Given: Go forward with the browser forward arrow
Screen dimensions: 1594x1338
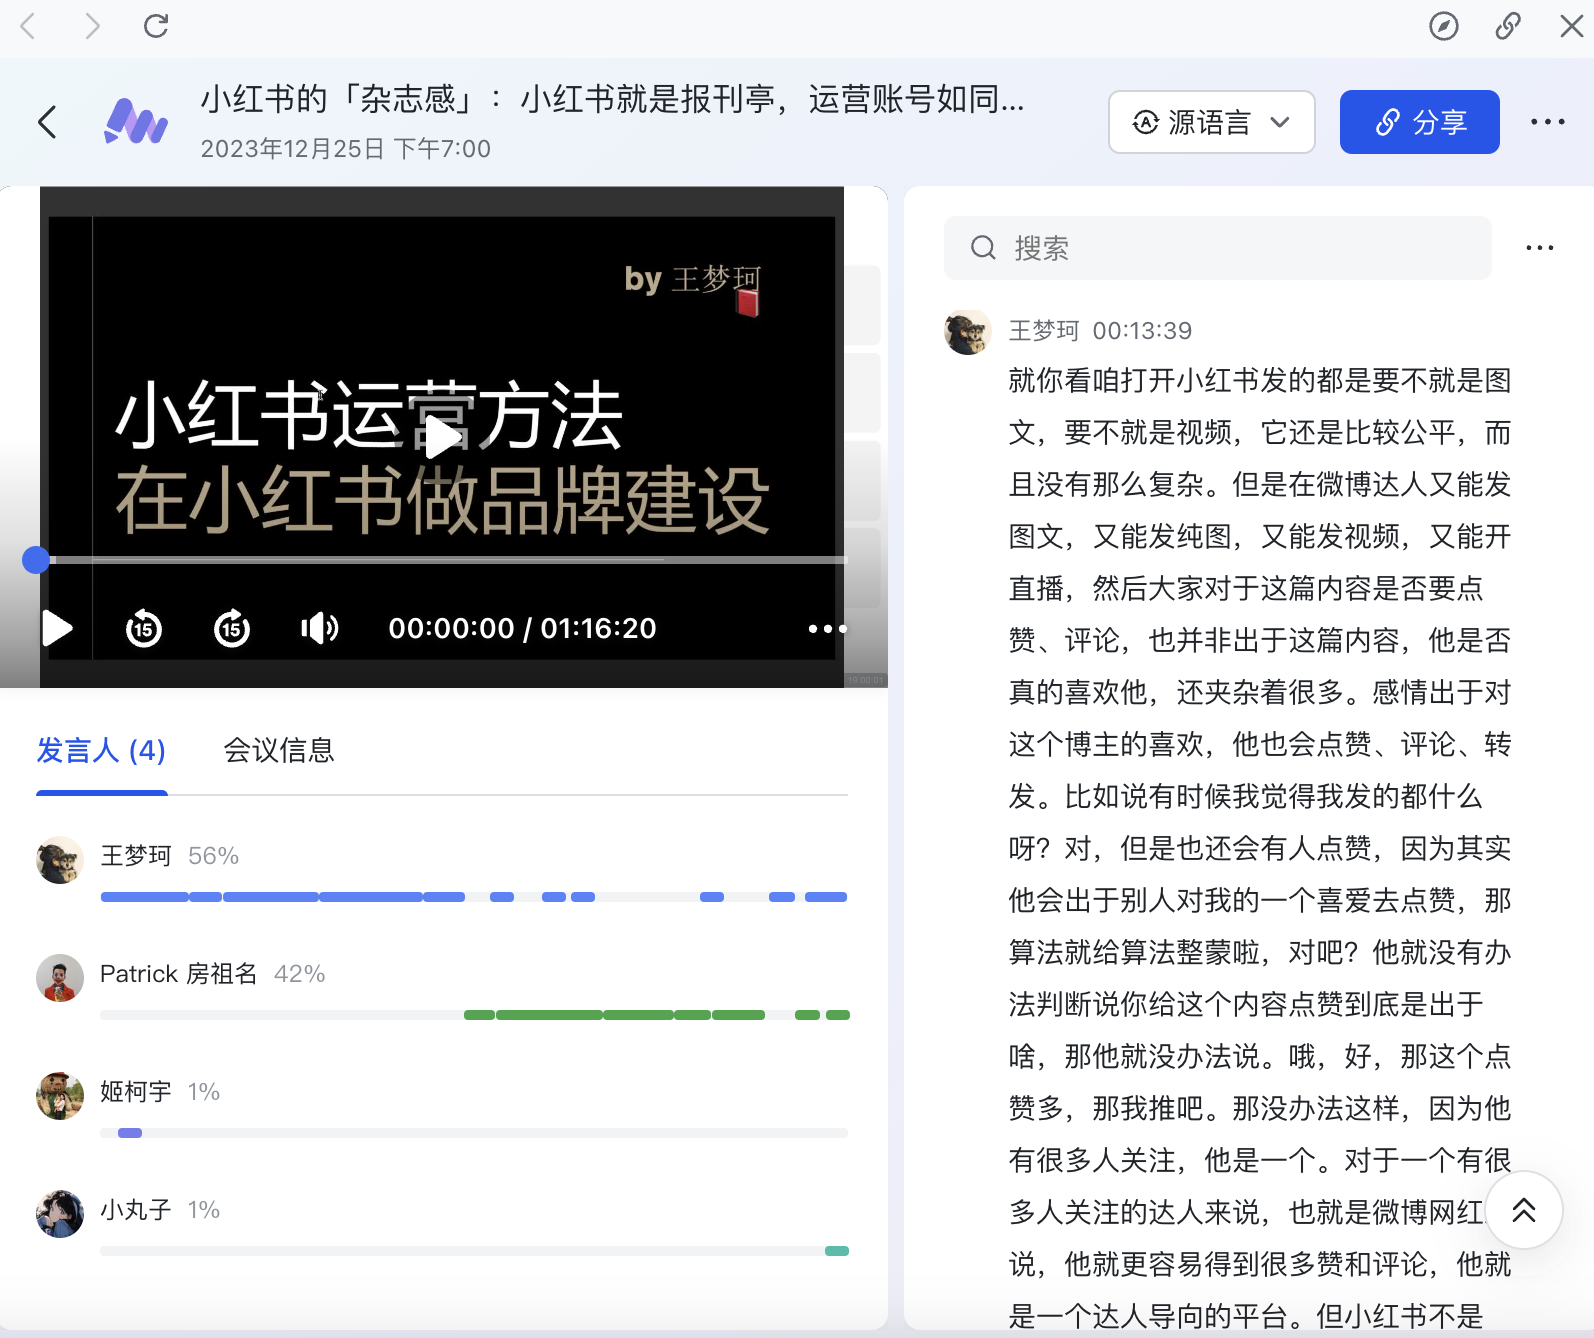Looking at the screenshot, I should pos(92,26).
